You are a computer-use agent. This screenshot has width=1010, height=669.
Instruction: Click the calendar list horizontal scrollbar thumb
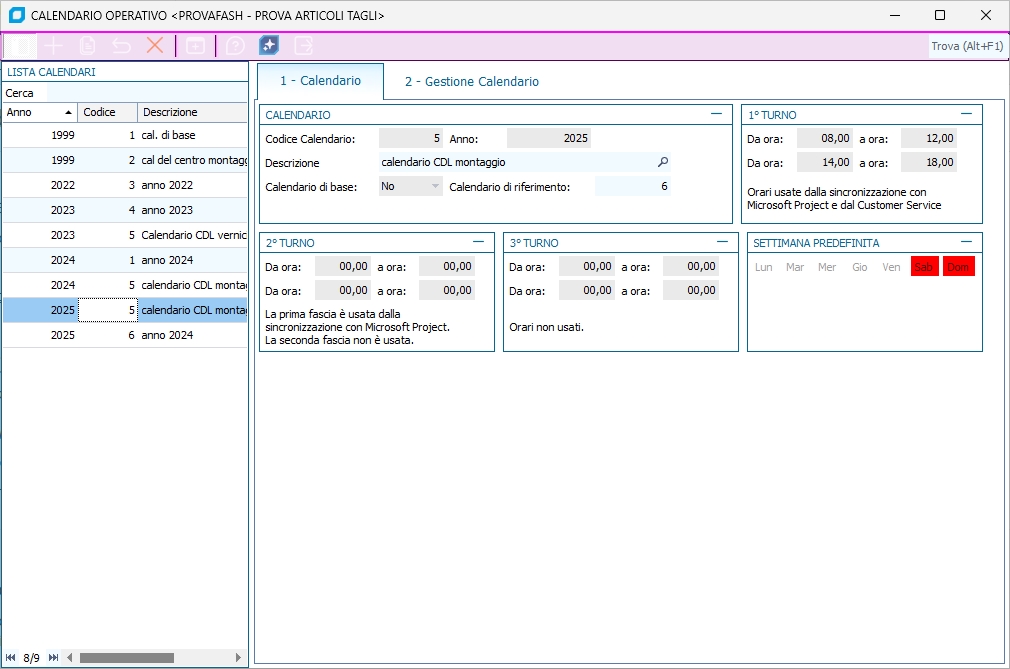(126, 657)
